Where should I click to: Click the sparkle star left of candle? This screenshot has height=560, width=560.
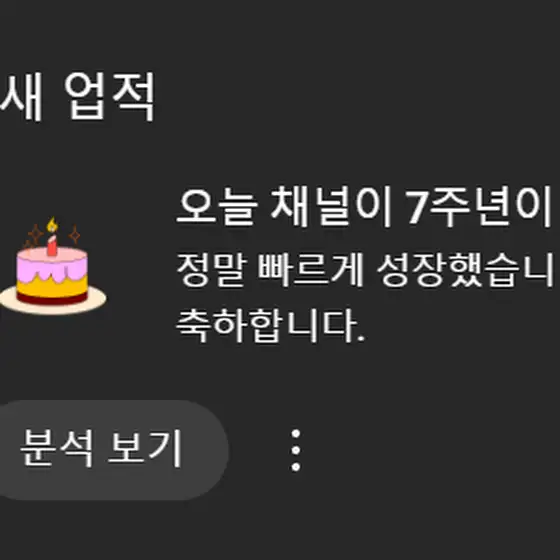click(35, 234)
